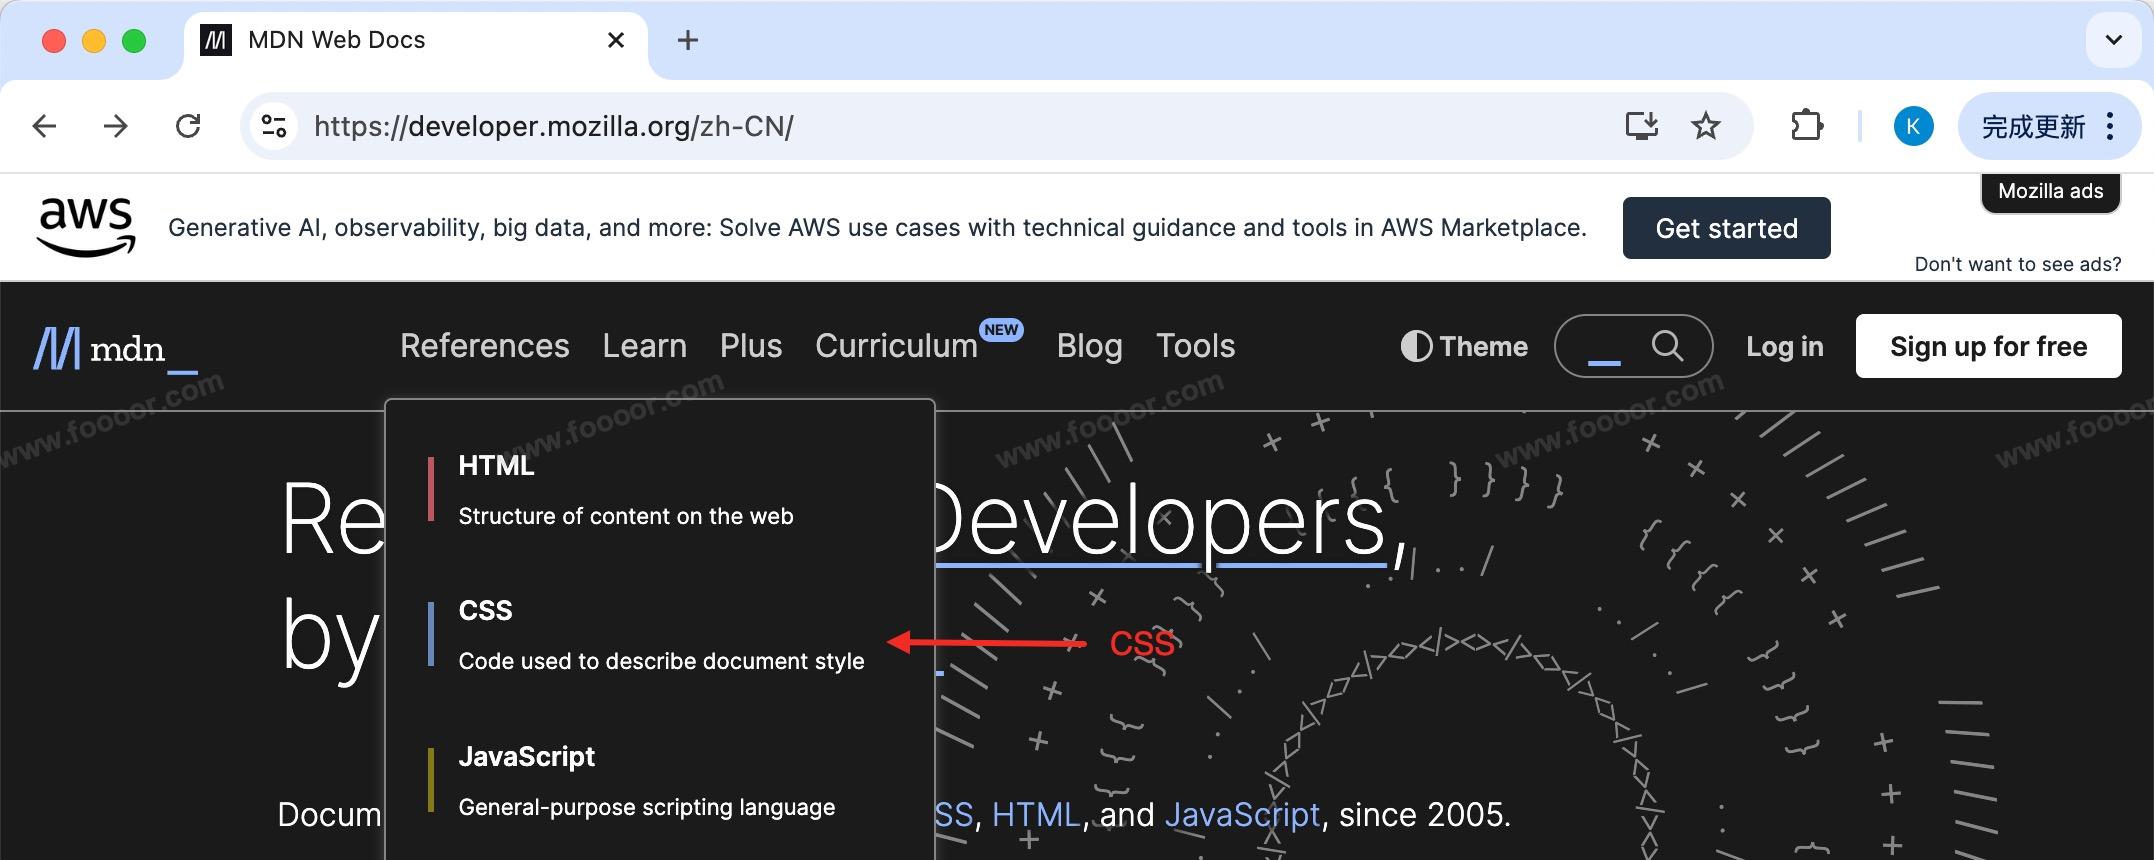Close the MDN Web Docs tab
2154x860 pixels.
click(616, 40)
